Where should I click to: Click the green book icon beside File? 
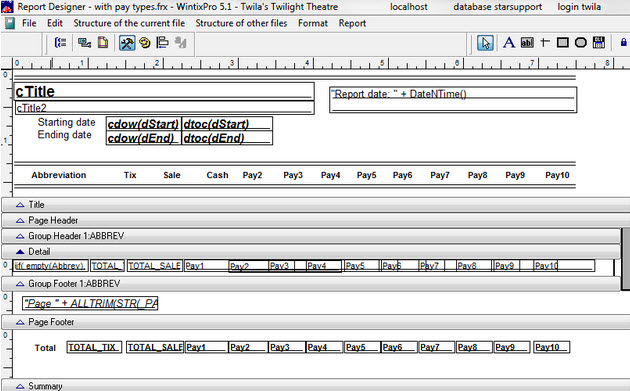pos(10,23)
